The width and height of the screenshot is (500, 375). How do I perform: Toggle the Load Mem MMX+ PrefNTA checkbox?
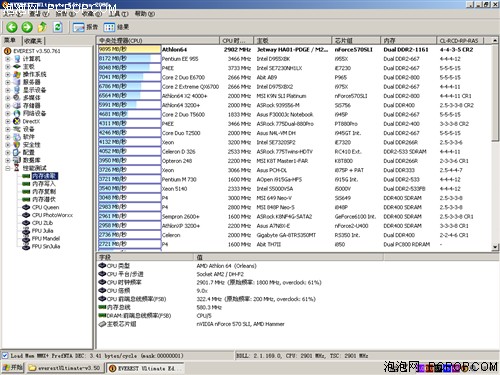pos(5,356)
